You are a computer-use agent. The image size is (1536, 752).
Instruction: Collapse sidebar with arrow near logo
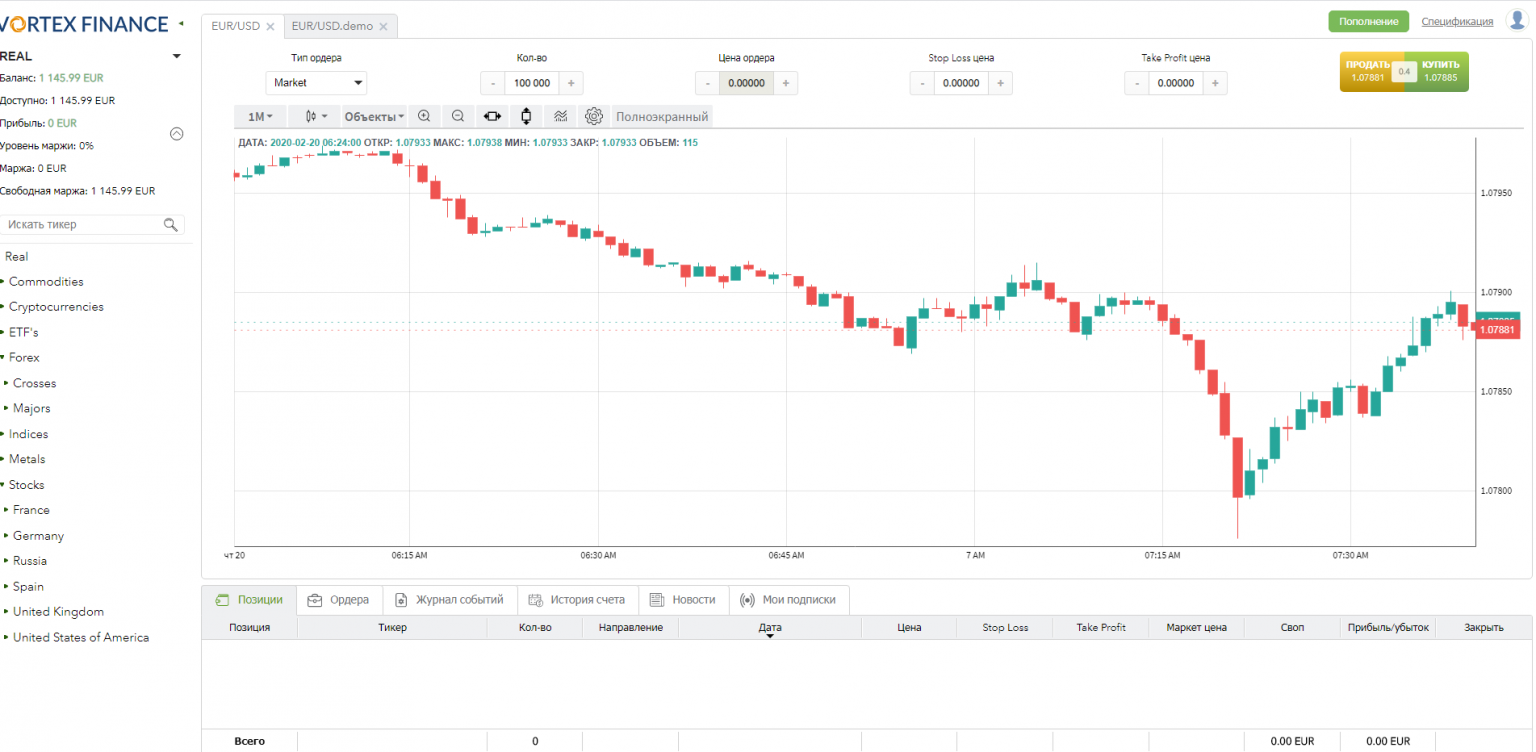click(x=180, y=23)
